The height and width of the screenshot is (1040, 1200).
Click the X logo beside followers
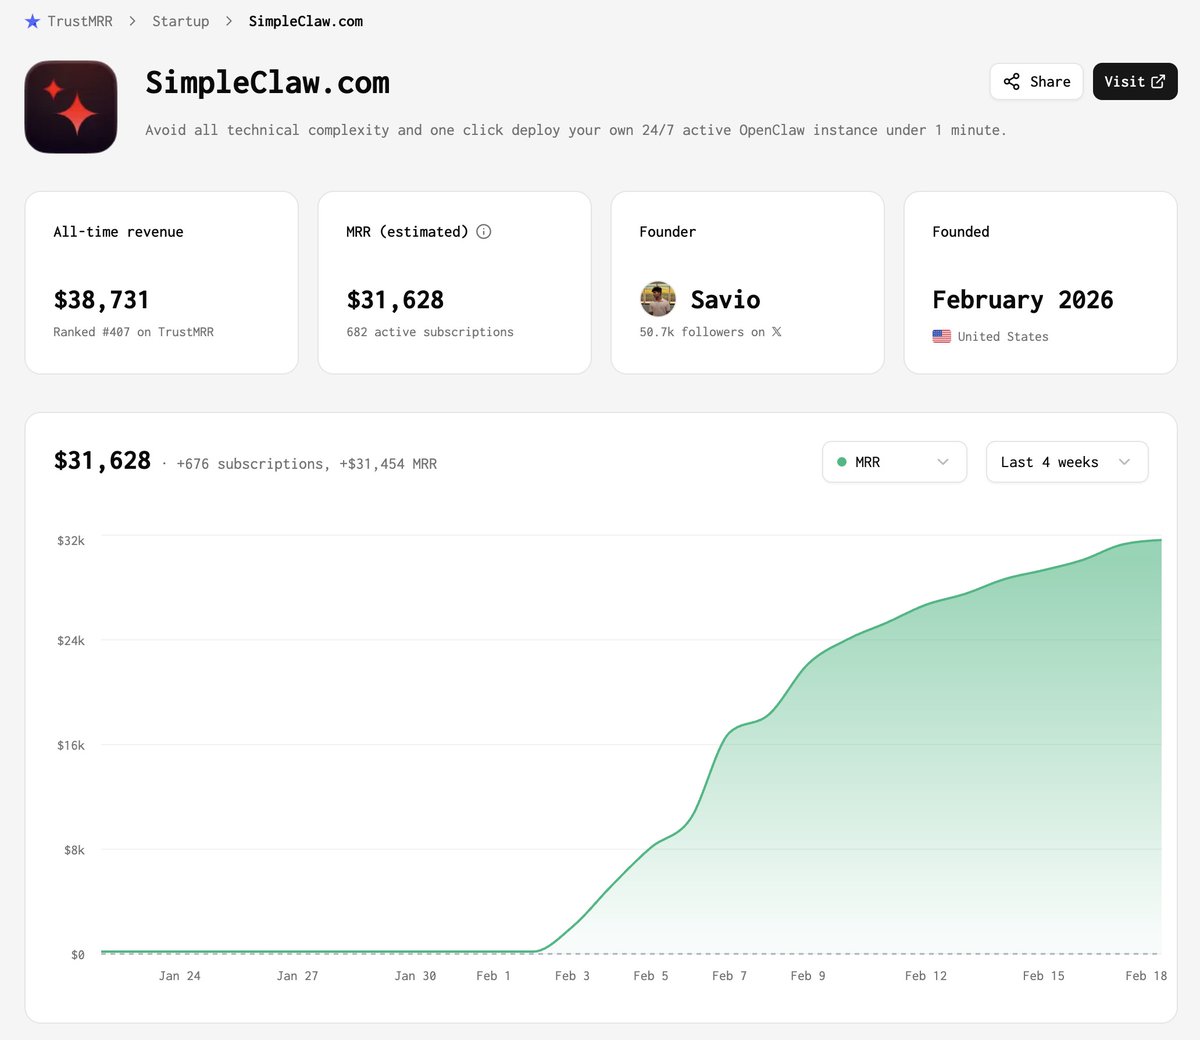pos(776,332)
